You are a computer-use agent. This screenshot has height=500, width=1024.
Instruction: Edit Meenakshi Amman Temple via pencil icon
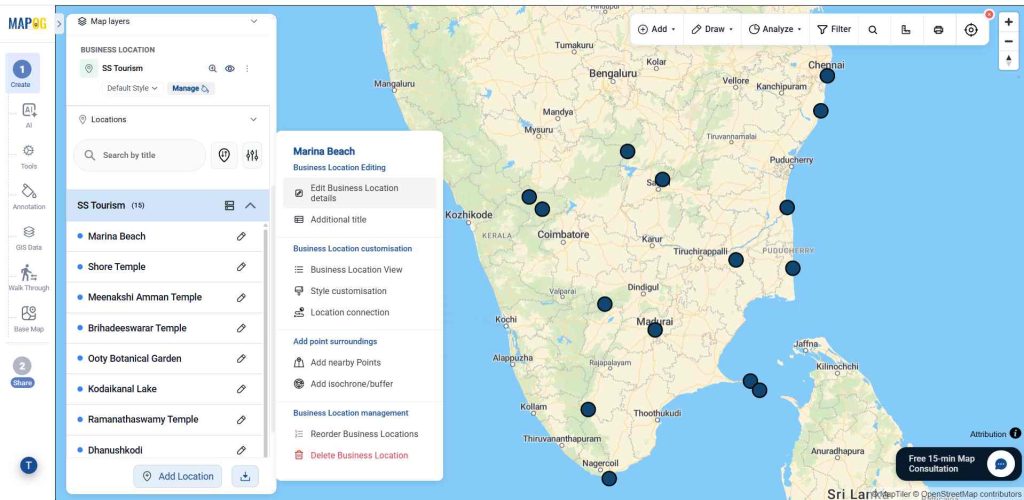point(241,298)
